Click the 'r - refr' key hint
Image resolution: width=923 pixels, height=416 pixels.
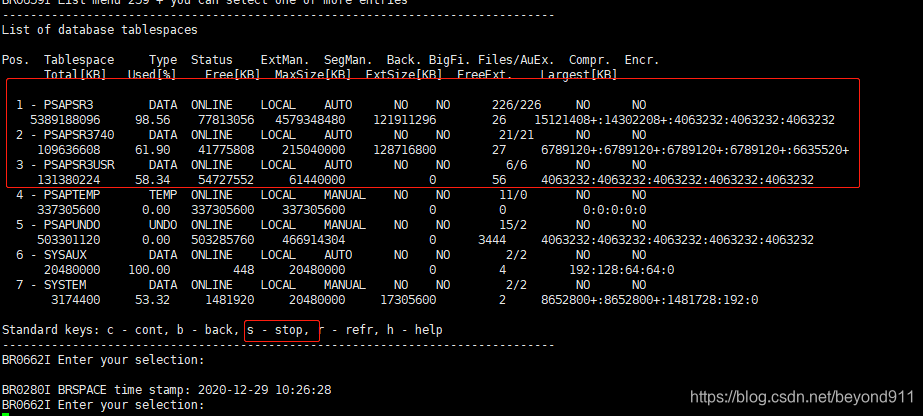coord(346,330)
